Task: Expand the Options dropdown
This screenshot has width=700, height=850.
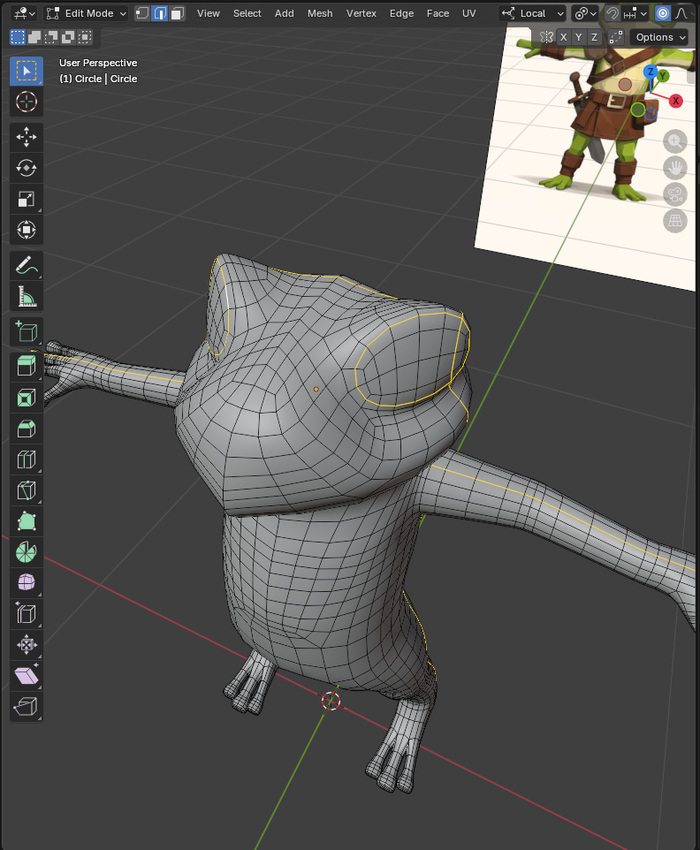Action: pos(660,37)
